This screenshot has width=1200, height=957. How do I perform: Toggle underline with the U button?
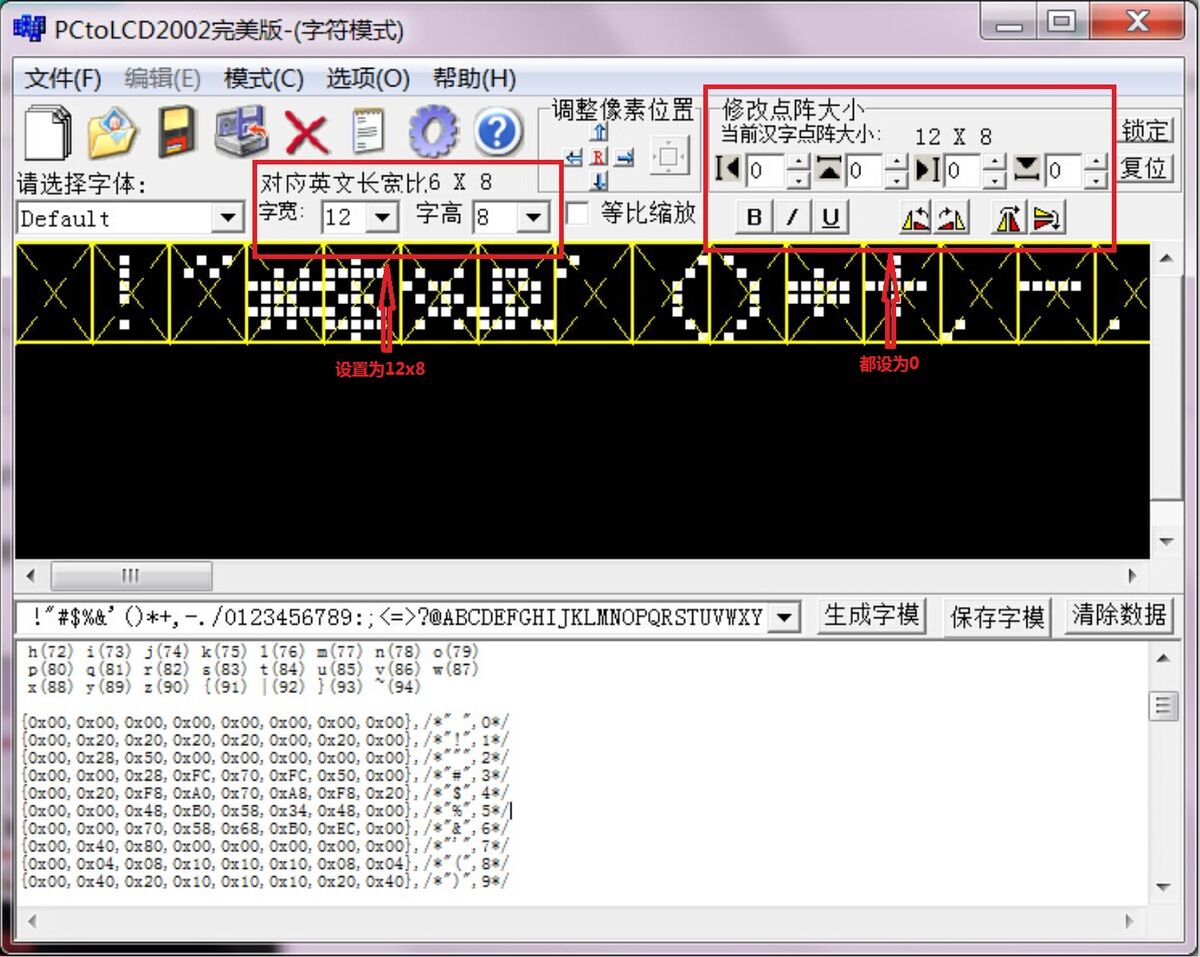pos(829,218)
